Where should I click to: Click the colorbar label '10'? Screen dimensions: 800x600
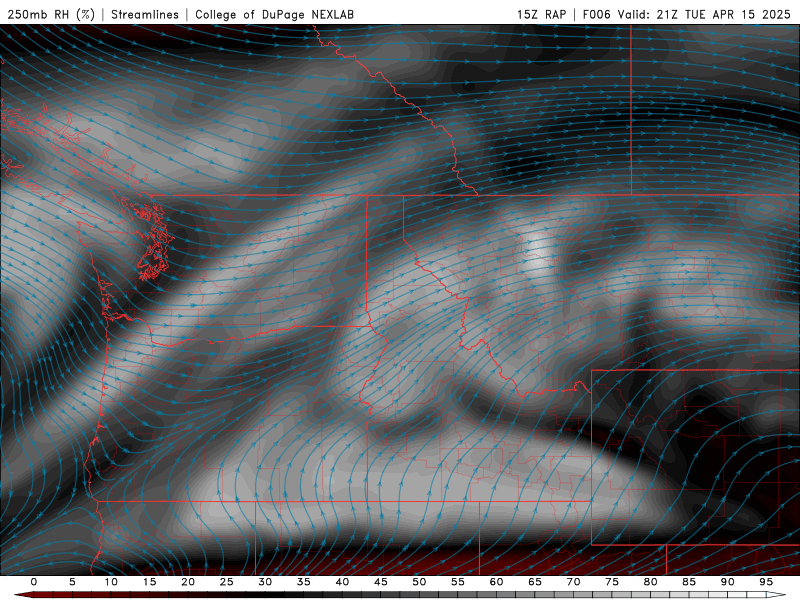pyautogui.click(x=111, y=582)
